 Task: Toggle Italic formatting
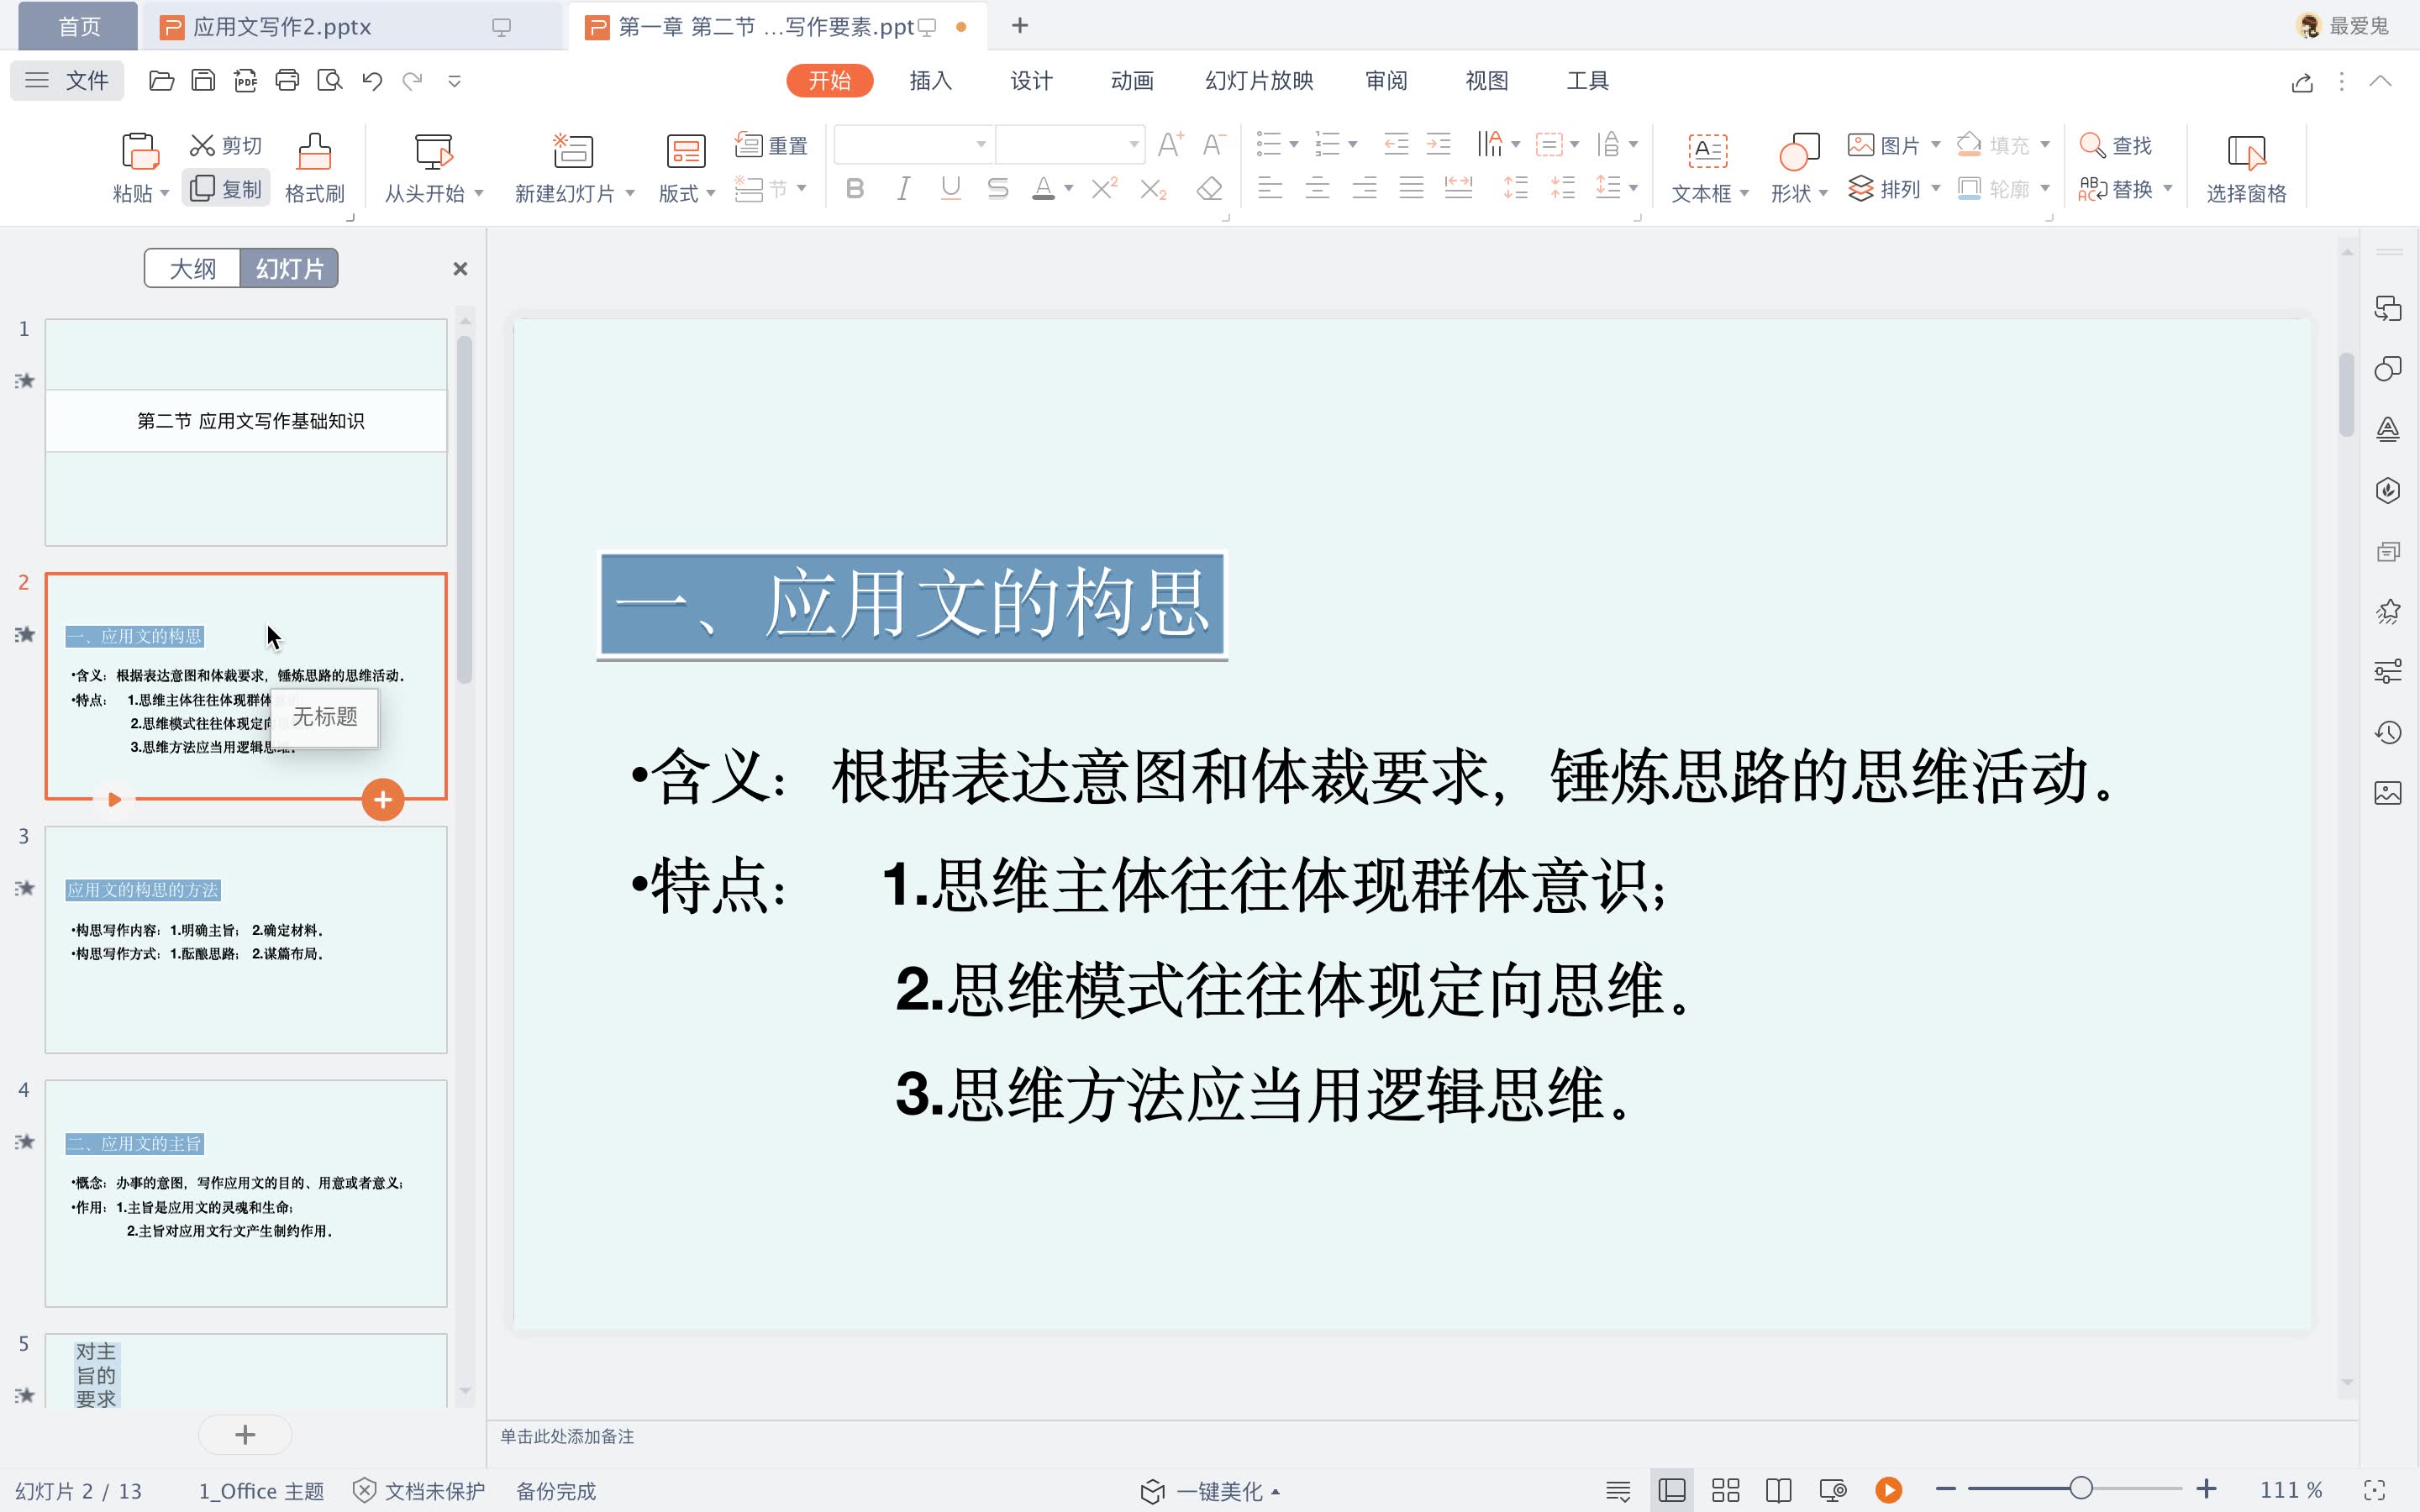pyautogui.click(x=903, y=189)
